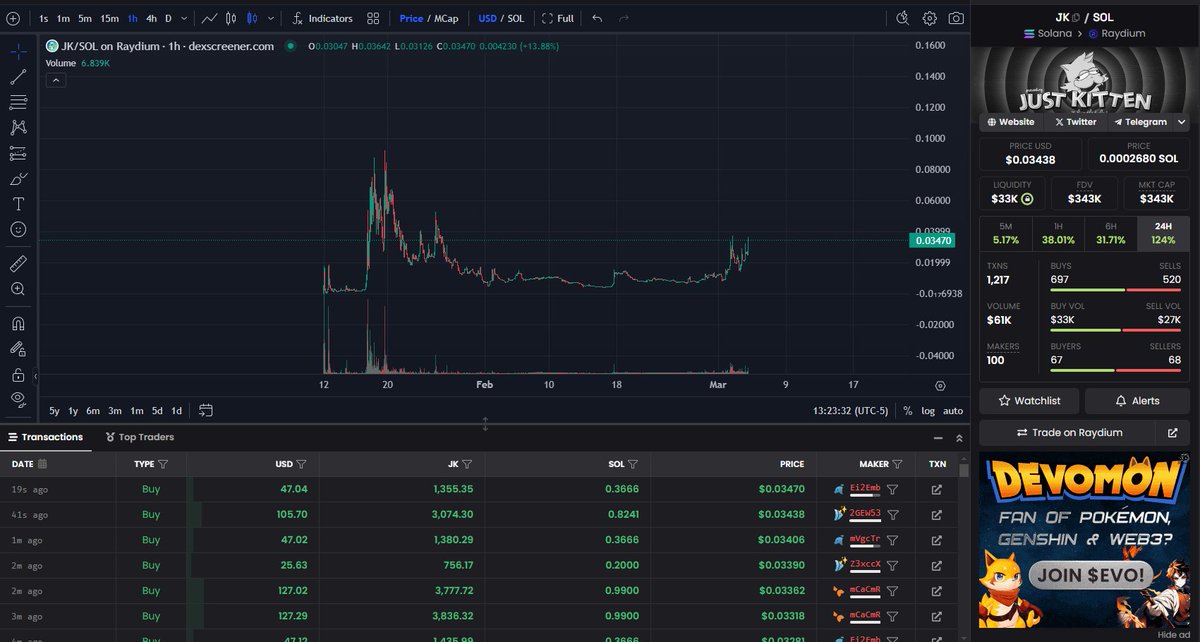Activate the zoom in tool
The width and height of the screenshot is (1200, 642).
[x=18, y=289]
